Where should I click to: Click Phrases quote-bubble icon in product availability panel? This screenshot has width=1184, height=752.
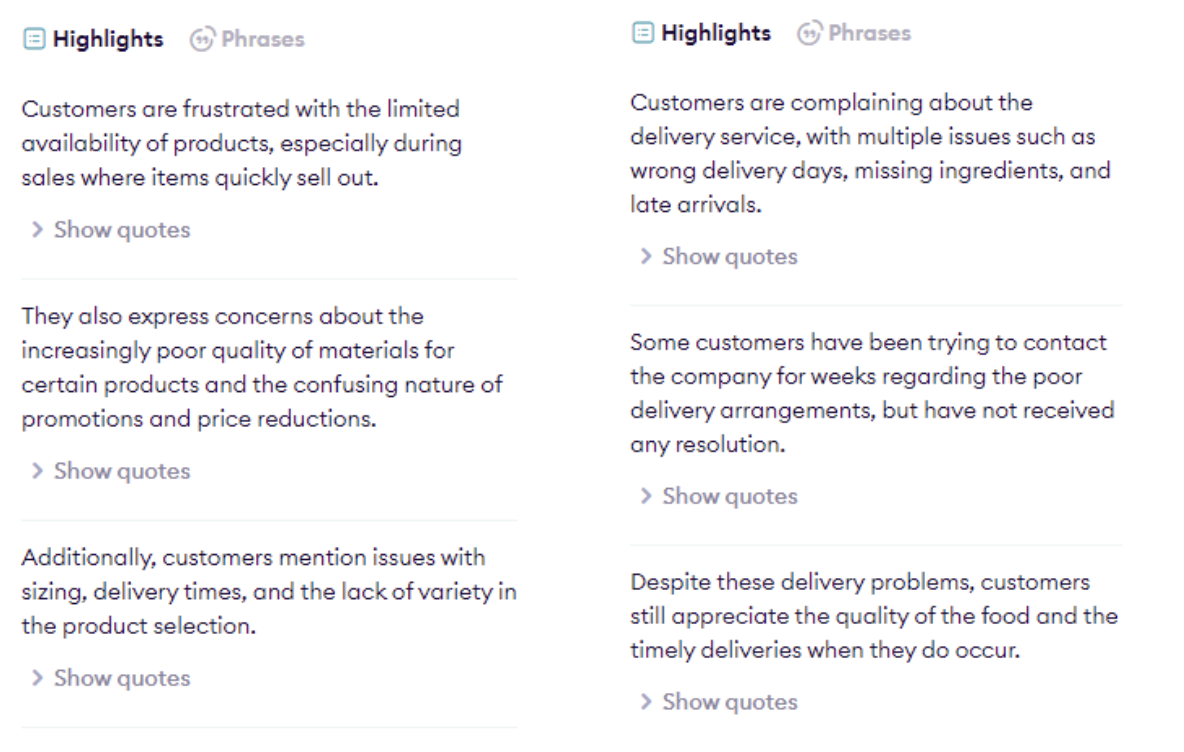pos(202,40)
